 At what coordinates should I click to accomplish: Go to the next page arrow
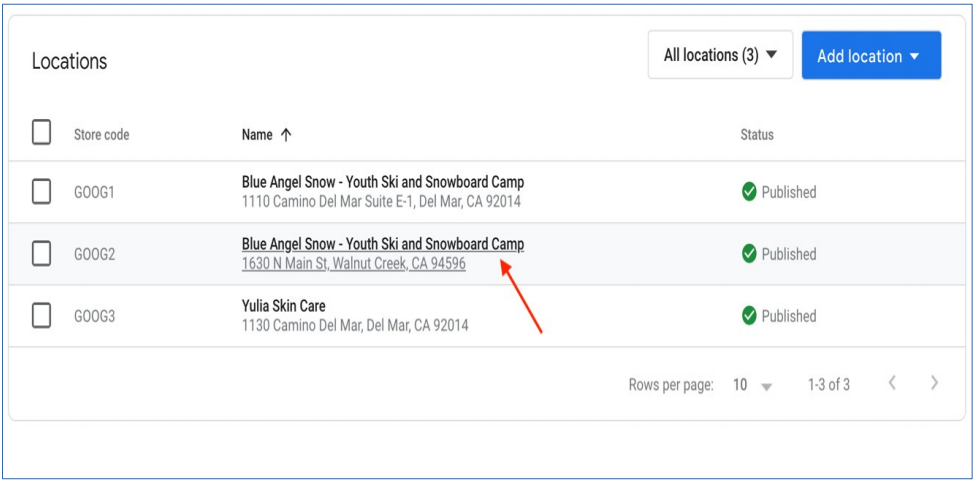pyautogui.click(x=934, y=383)
